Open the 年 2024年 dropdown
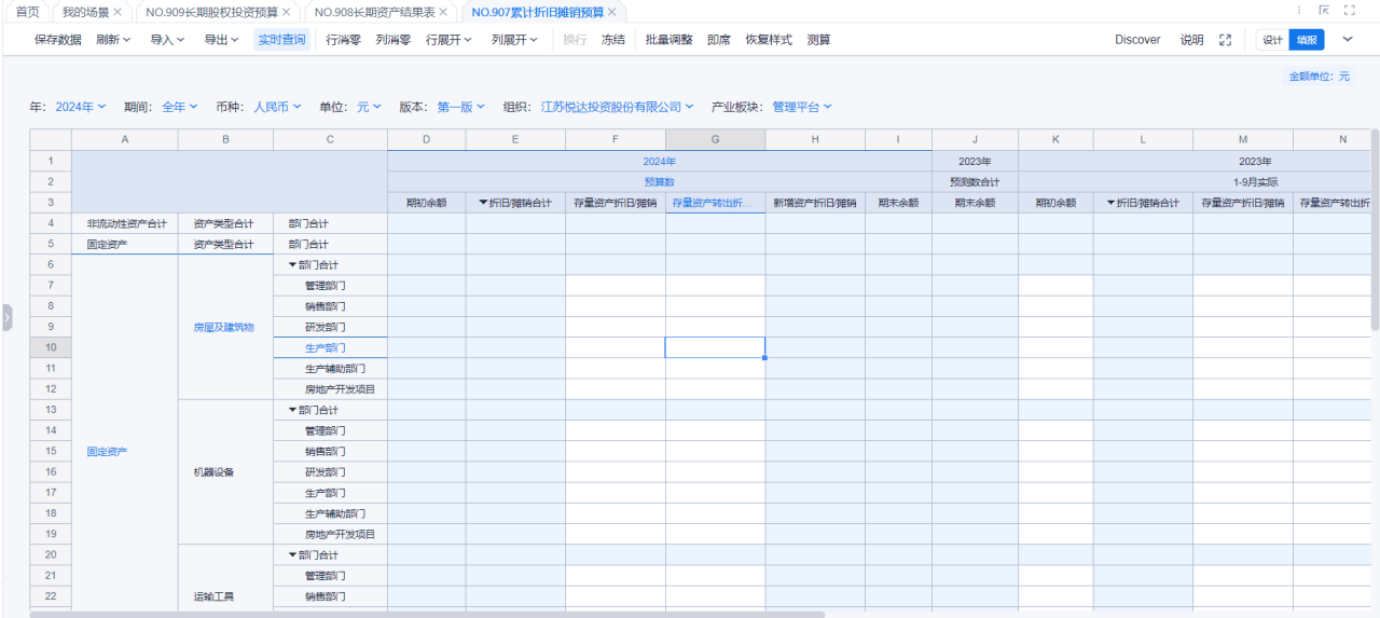This screenshot has width=1380, height=618. click(80, 107)
